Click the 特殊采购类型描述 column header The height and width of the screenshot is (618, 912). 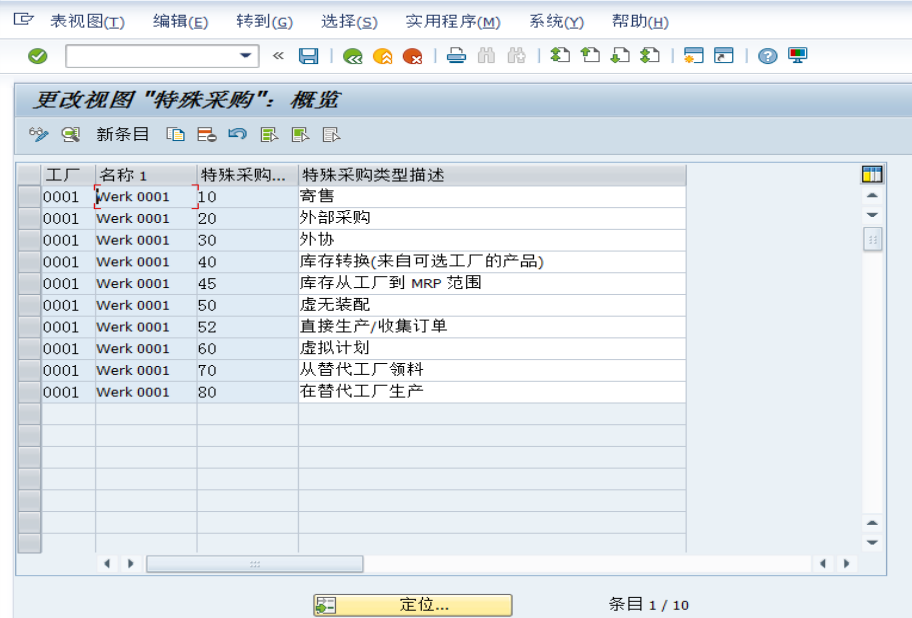[492, 175]
